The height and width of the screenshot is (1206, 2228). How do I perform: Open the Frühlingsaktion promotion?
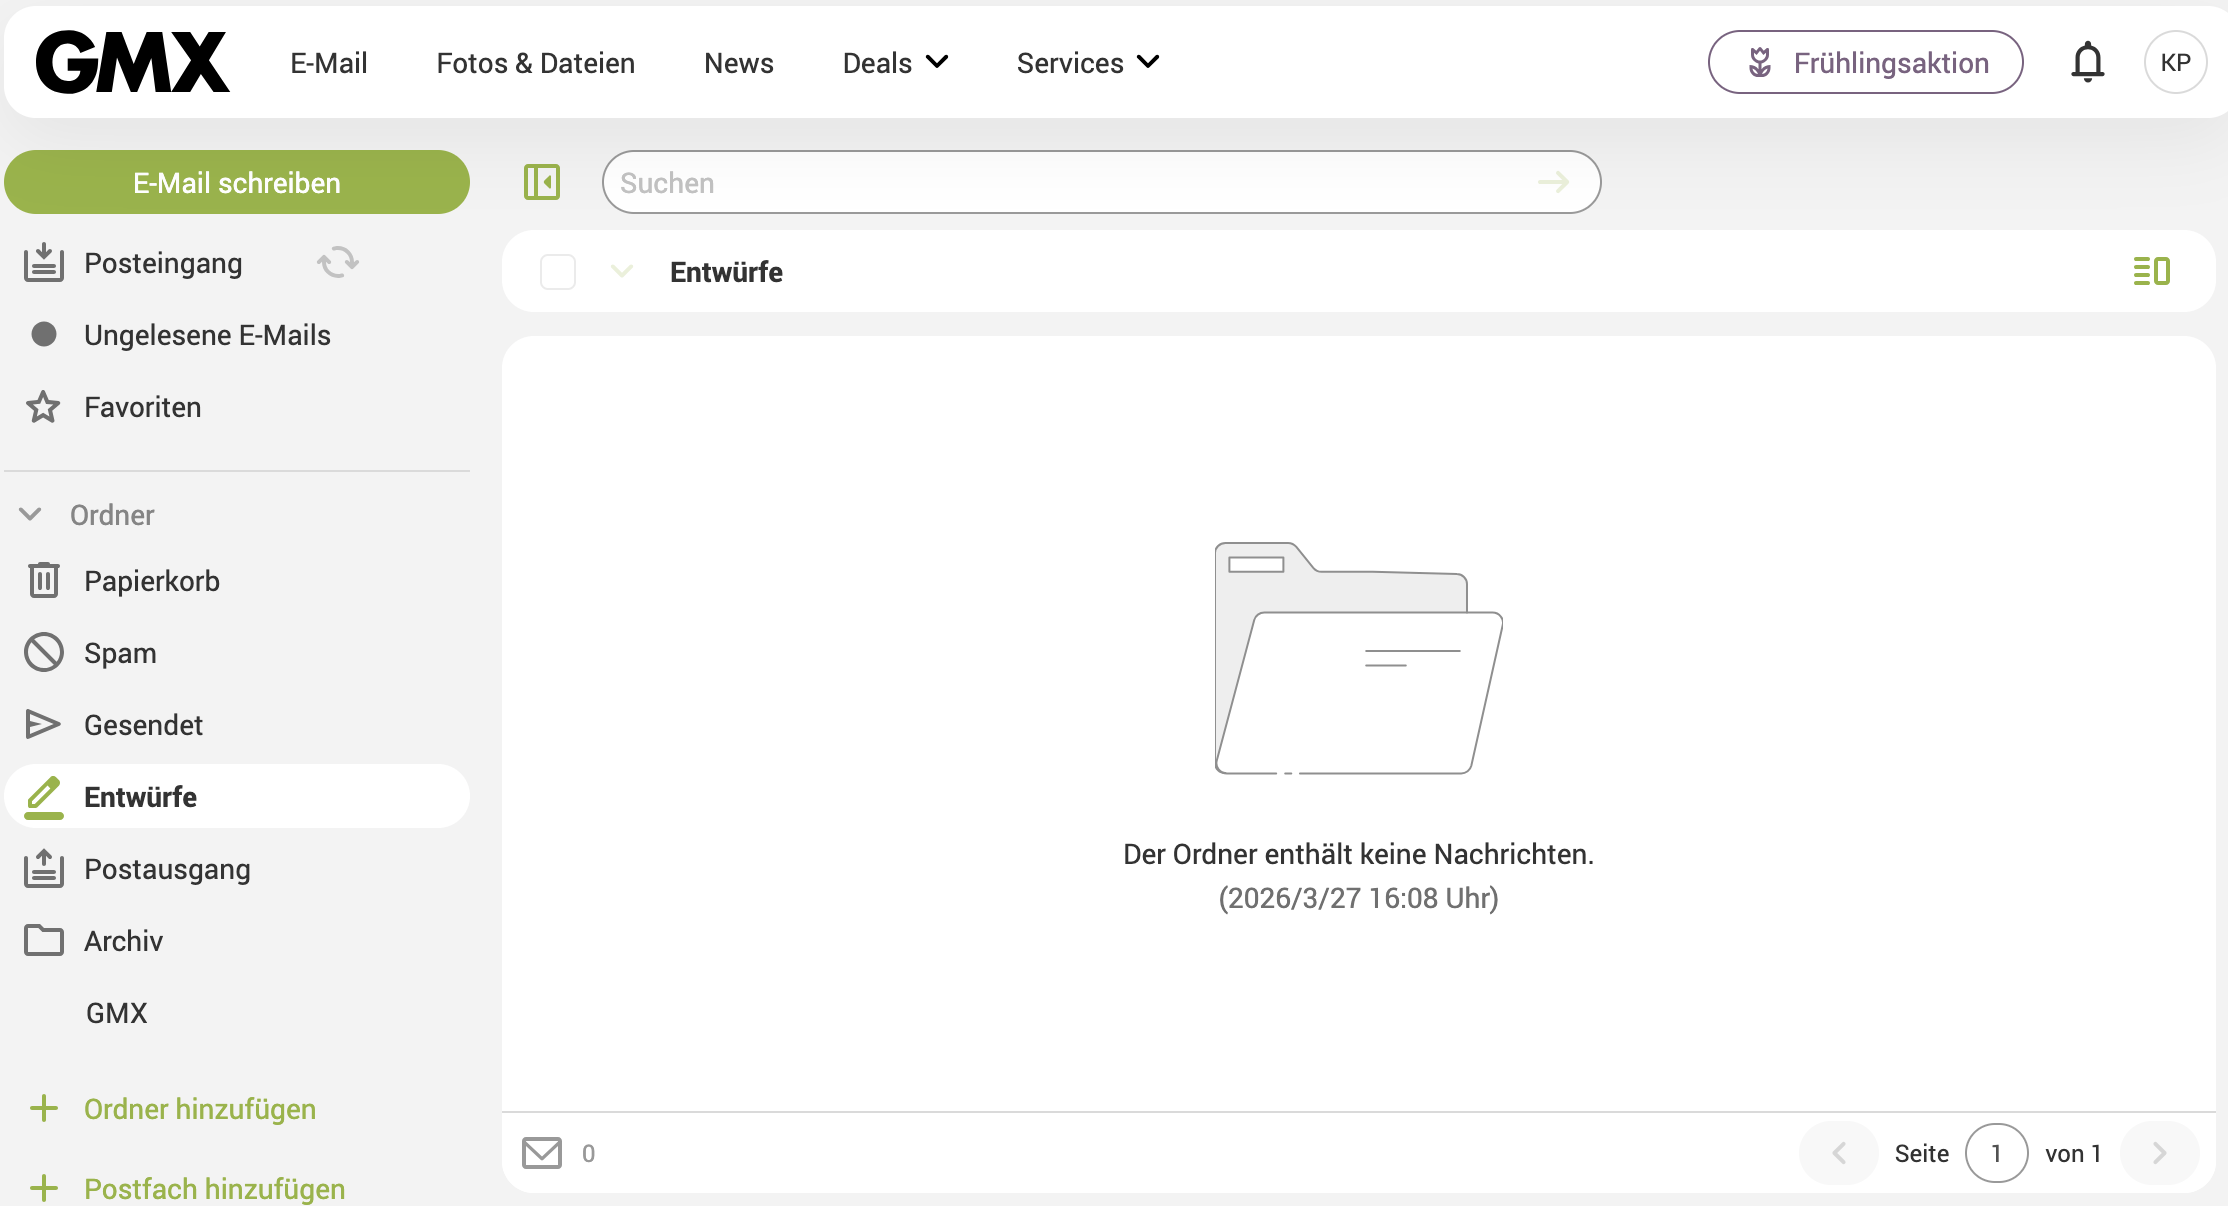point(1864,62)
